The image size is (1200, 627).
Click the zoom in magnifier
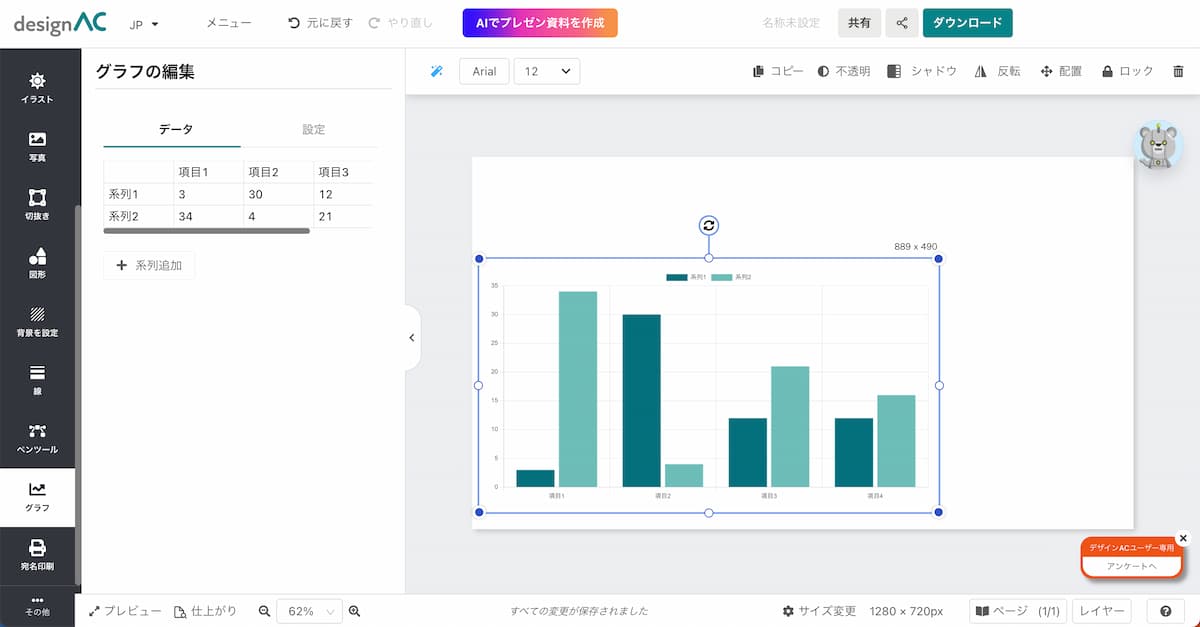point(354,611)
